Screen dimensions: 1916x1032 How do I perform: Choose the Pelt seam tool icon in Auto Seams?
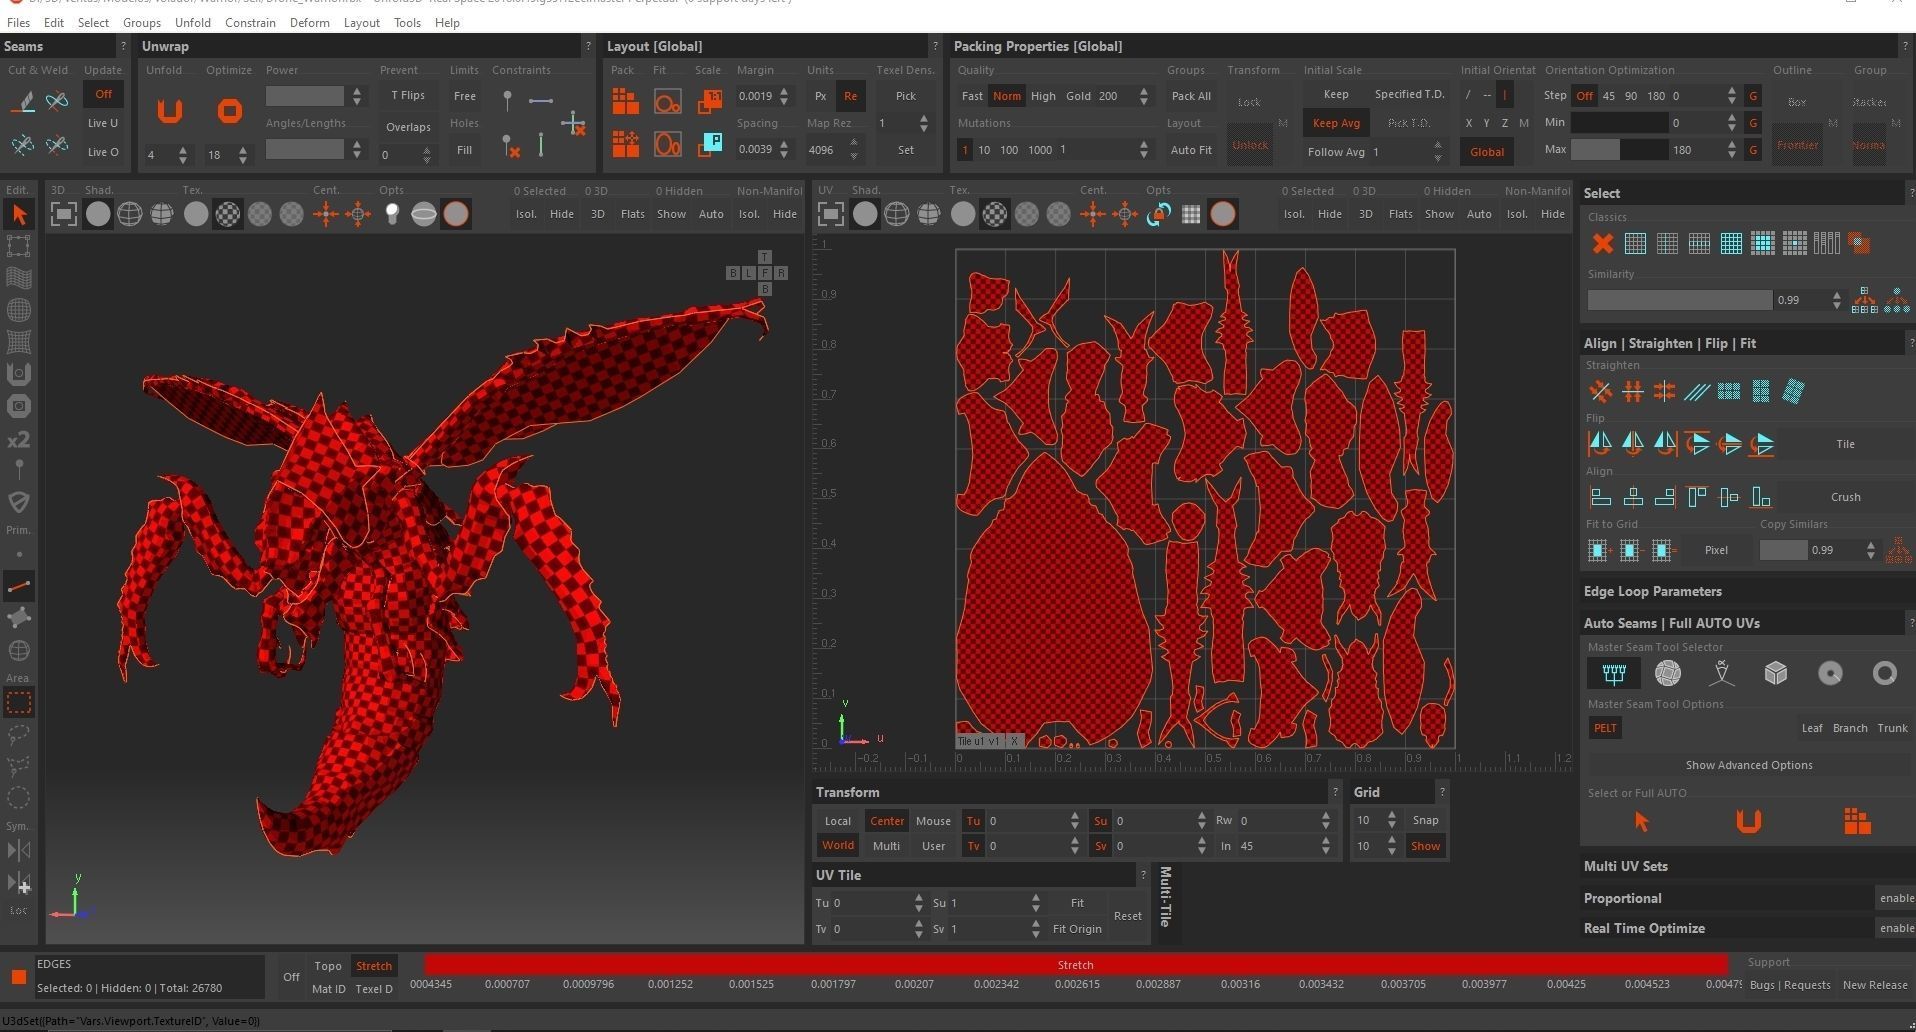pos(1614,674)
